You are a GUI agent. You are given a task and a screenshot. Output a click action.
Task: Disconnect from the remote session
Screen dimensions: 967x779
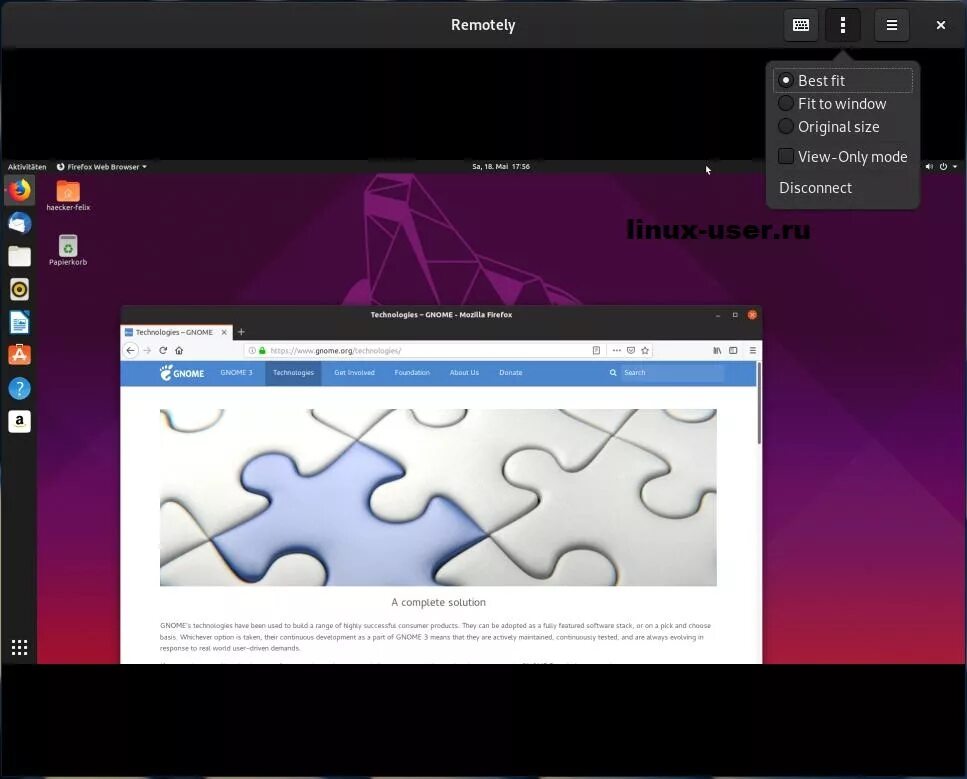tap(815, 188)
